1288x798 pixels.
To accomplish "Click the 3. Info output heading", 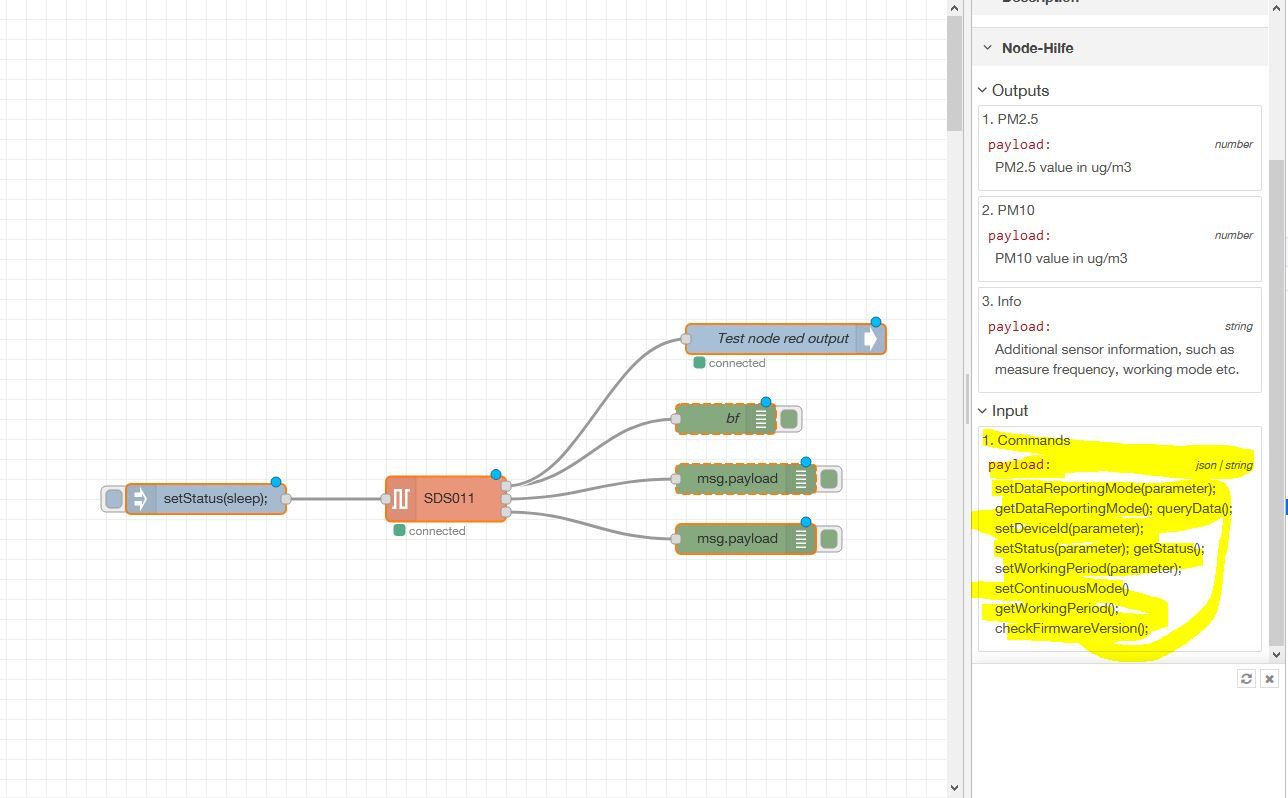I will coord(1001,301).
